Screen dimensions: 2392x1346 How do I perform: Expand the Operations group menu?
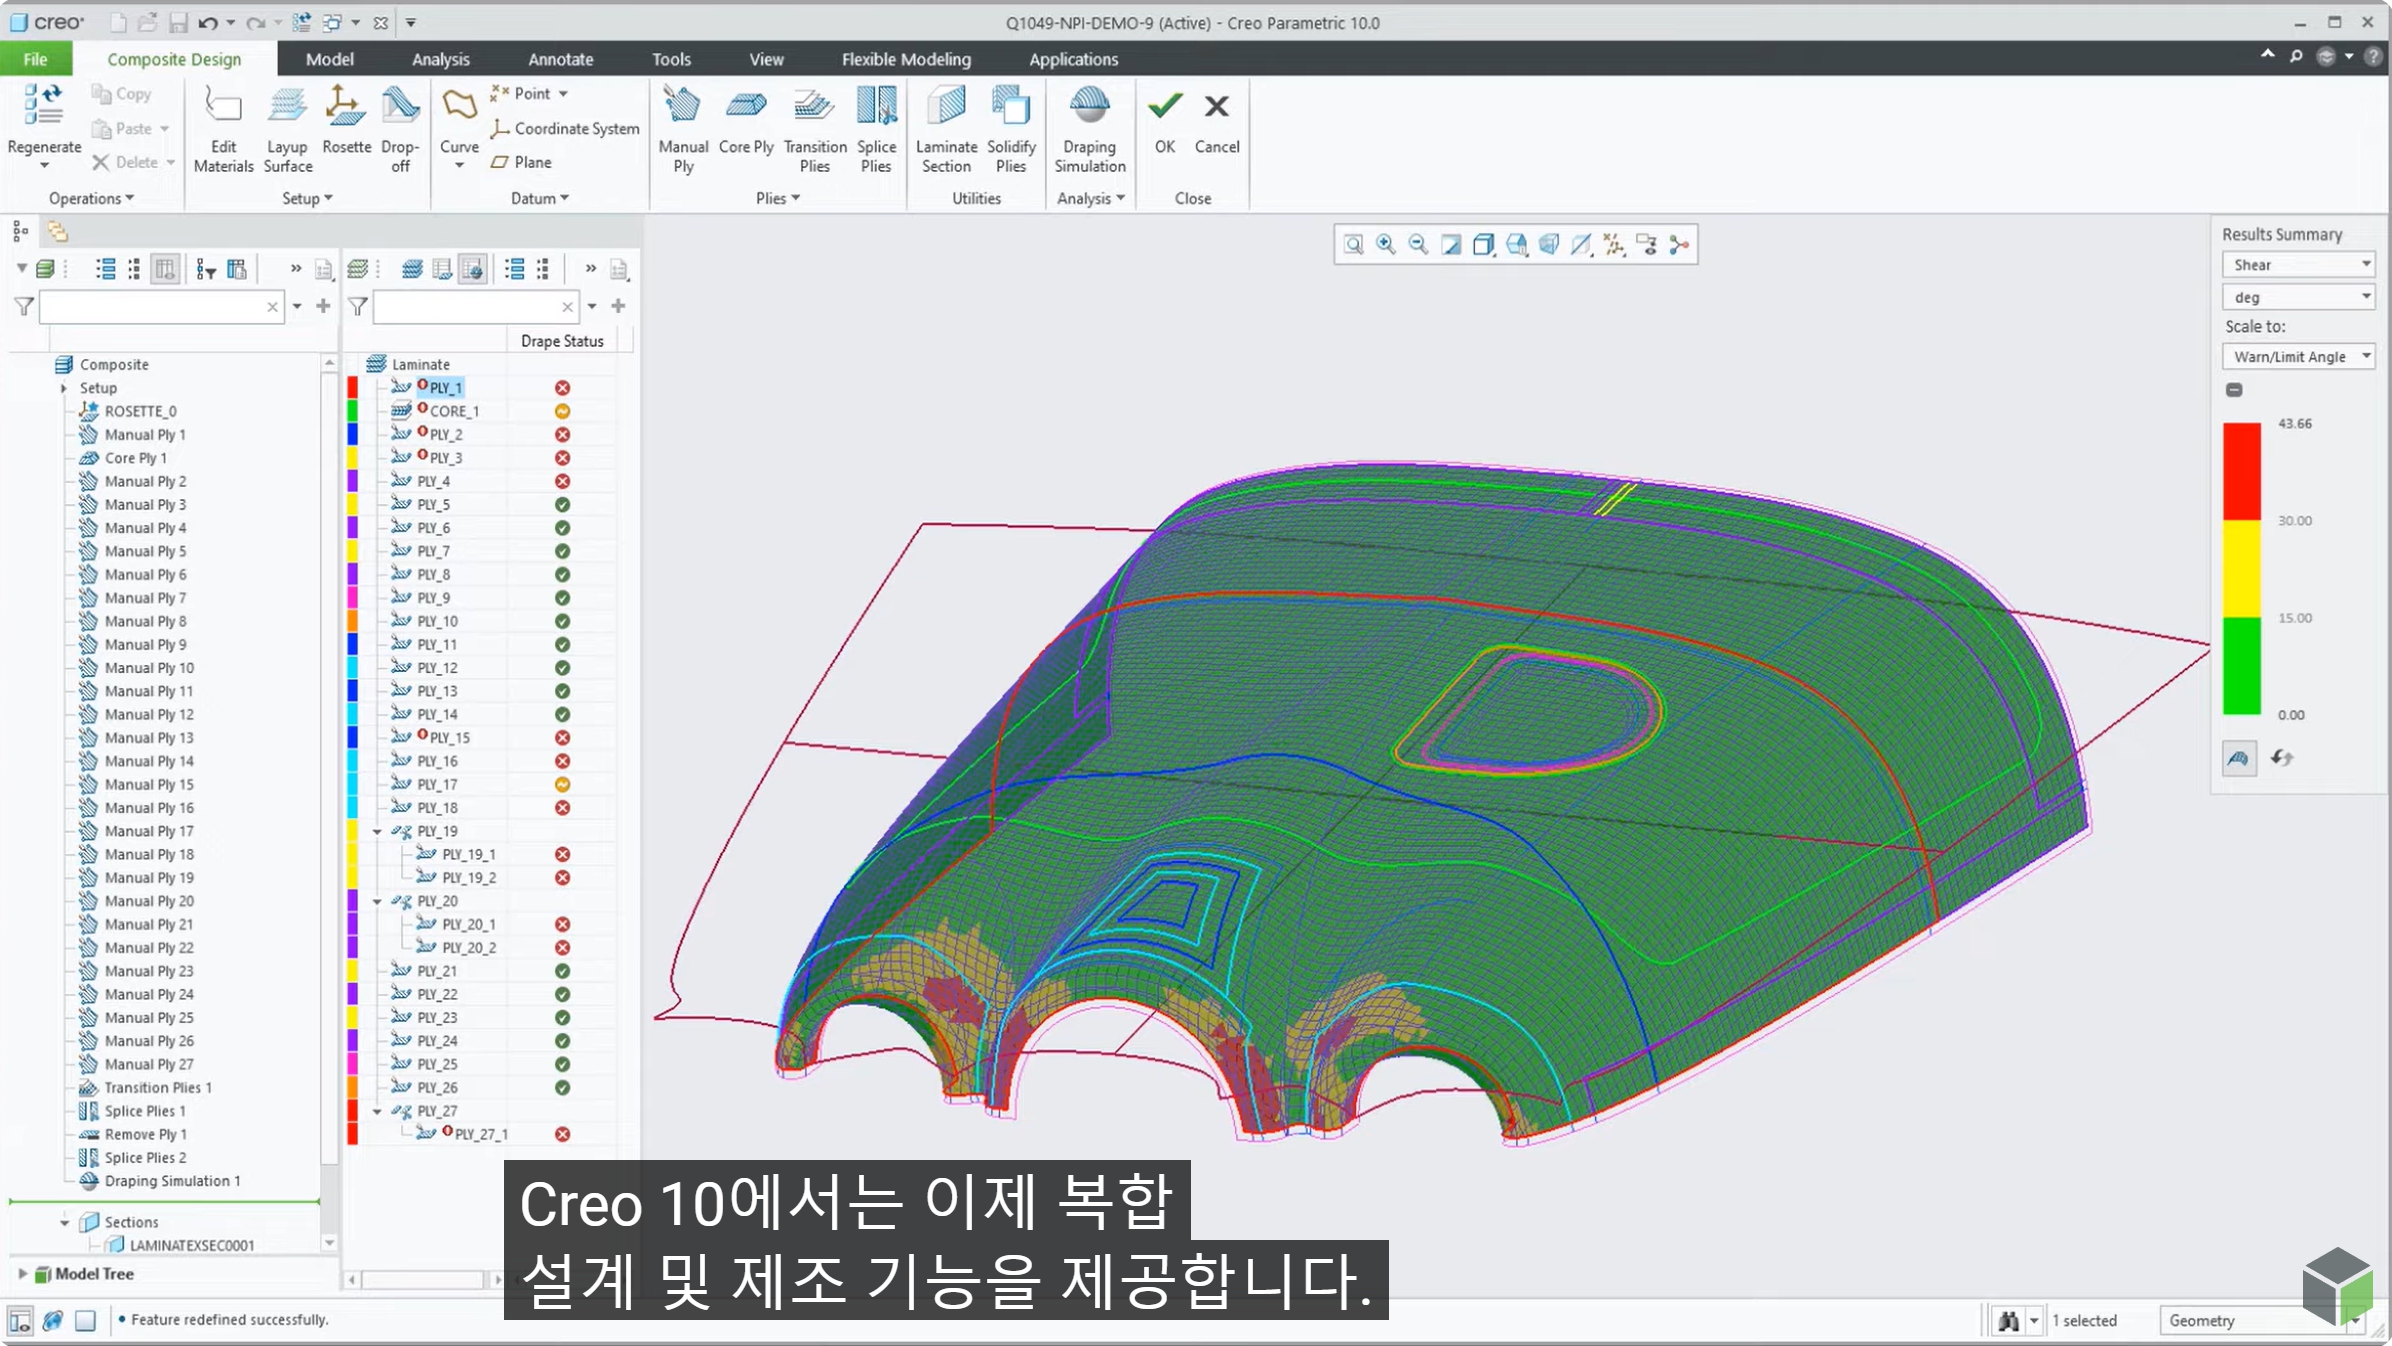[x=91, y=198]
